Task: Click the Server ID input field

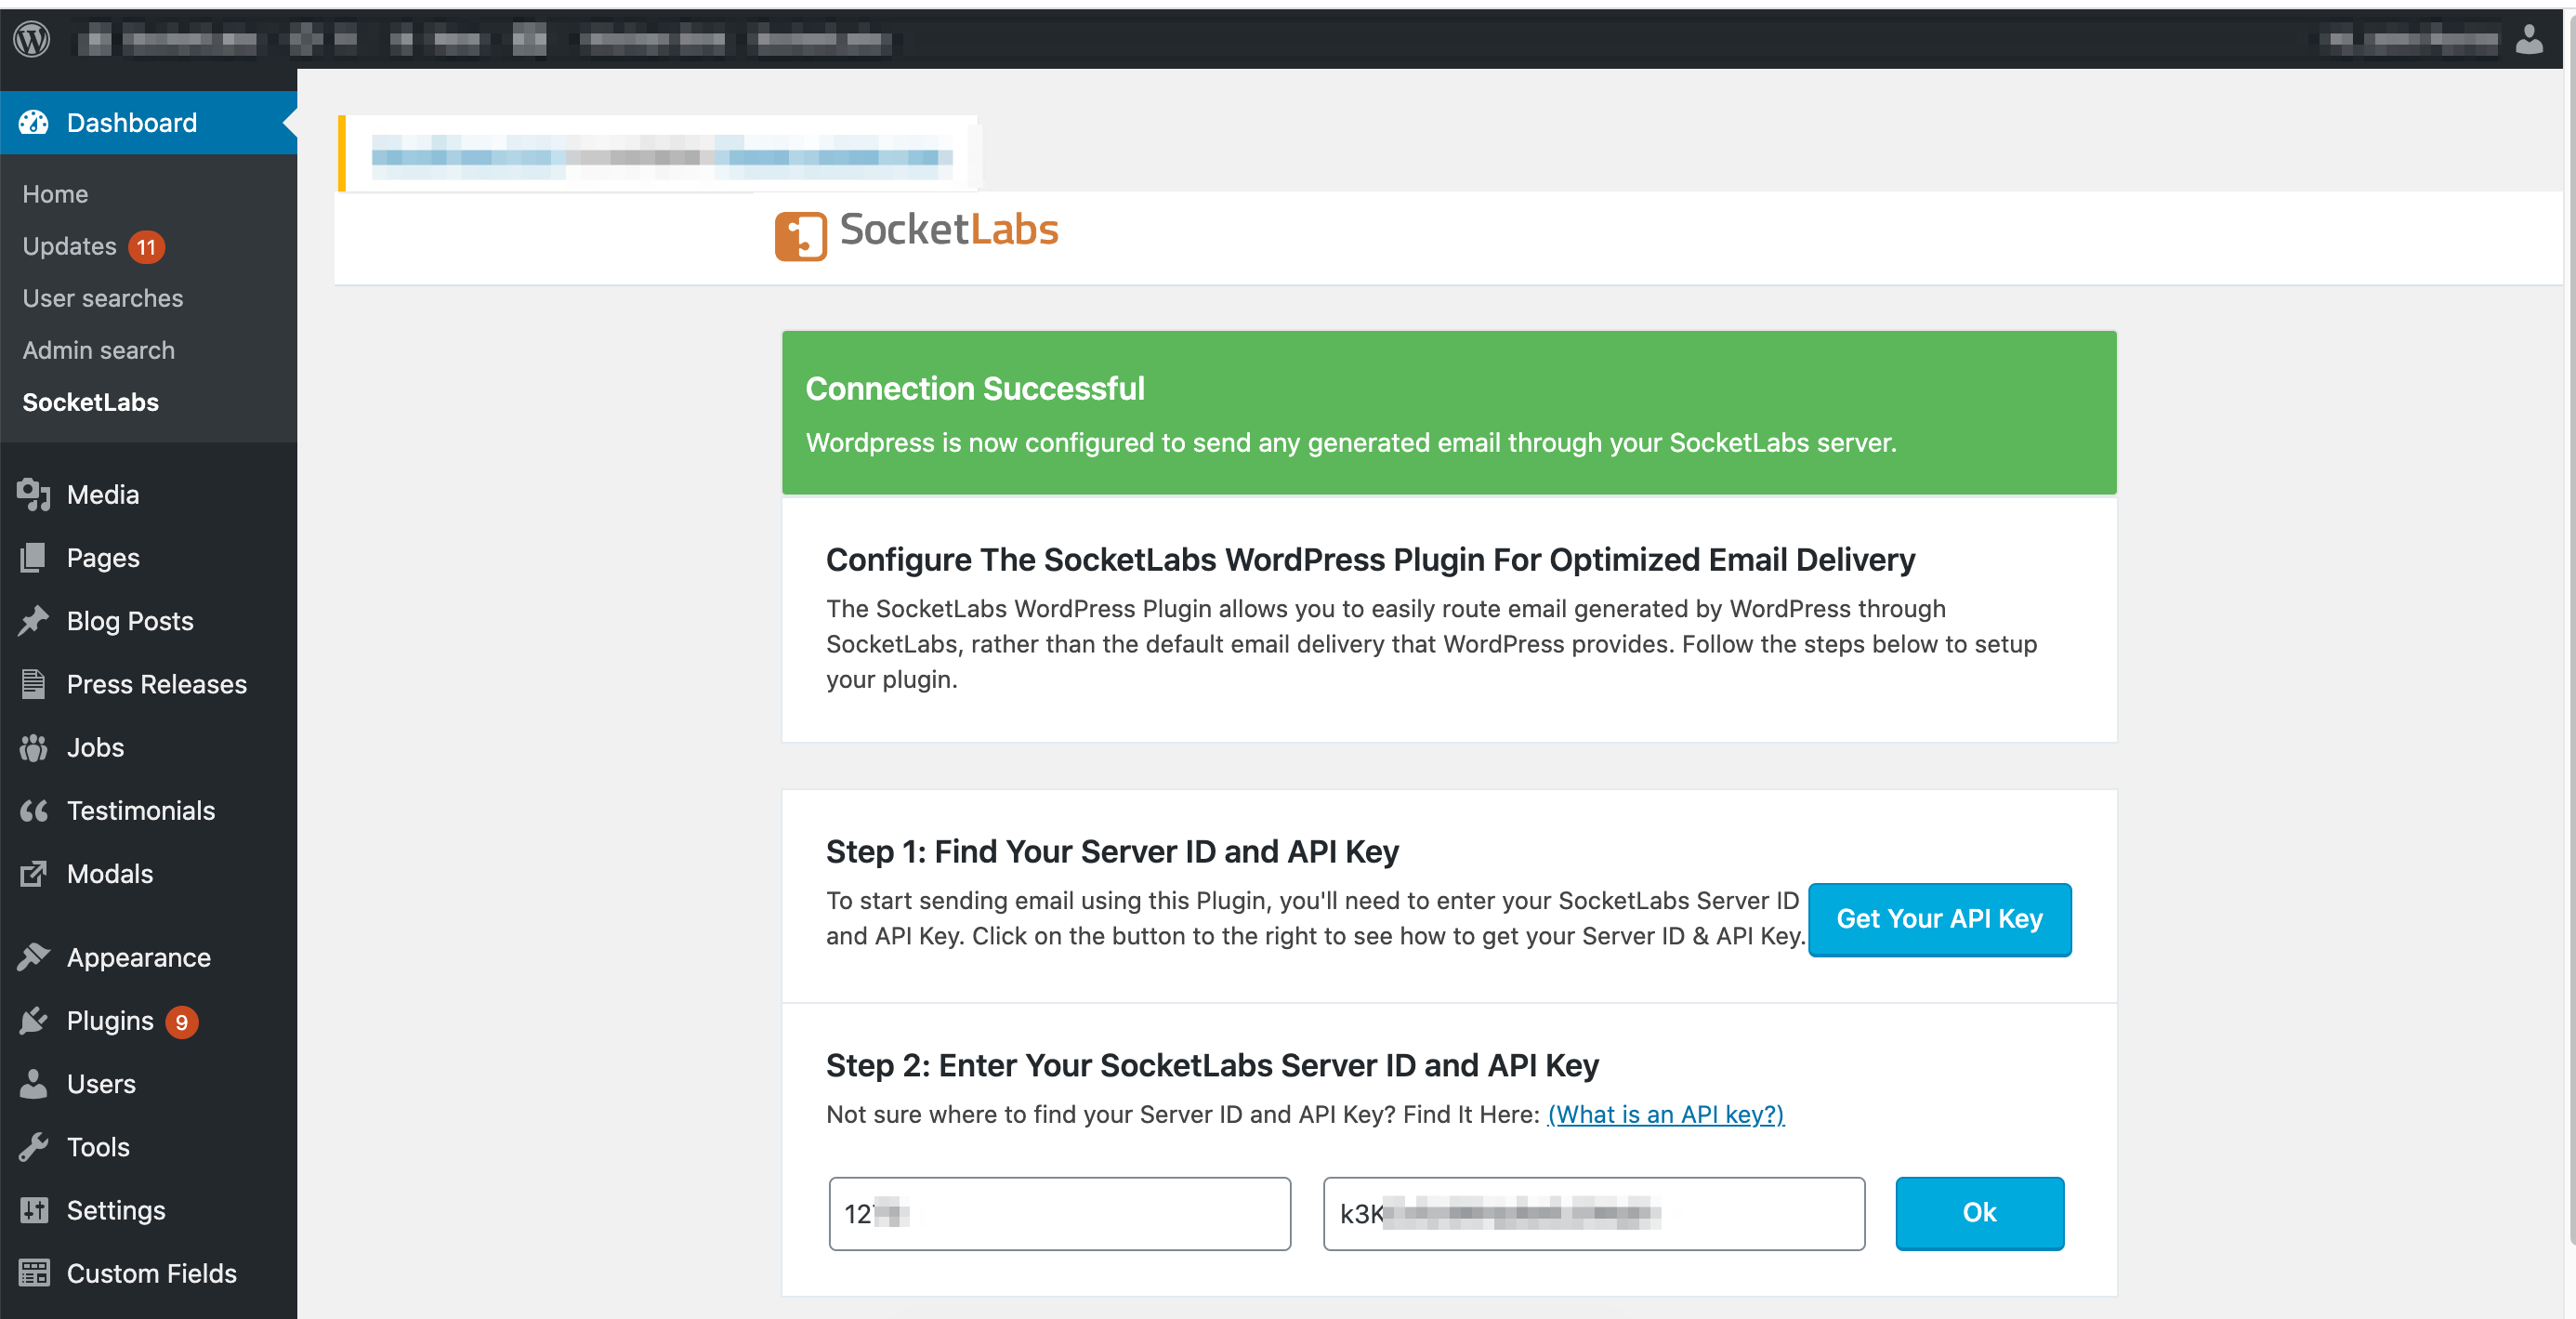Action: coord(1059,1213)
